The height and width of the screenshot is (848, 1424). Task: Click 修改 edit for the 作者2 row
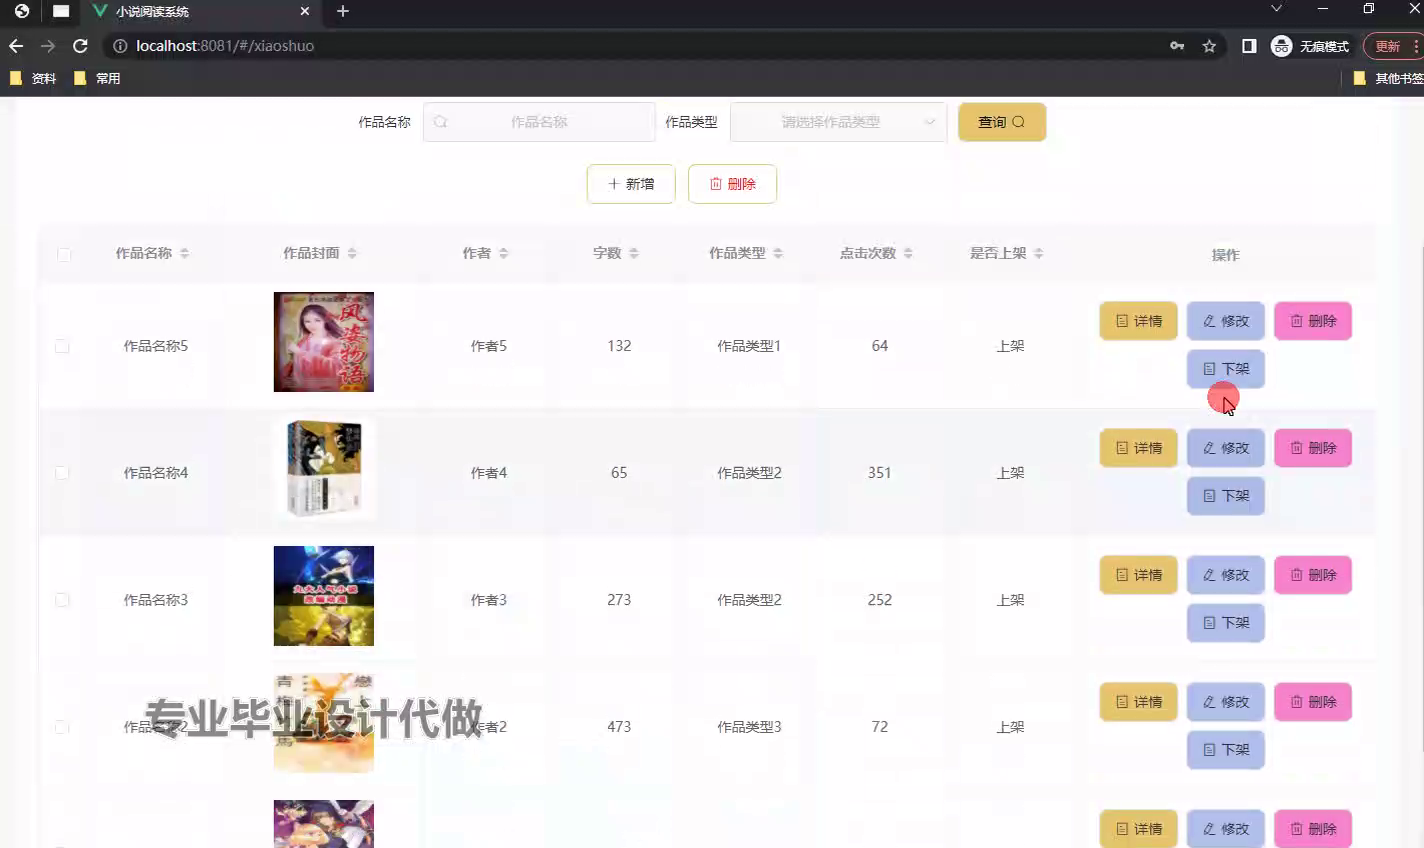point(1226,702)
